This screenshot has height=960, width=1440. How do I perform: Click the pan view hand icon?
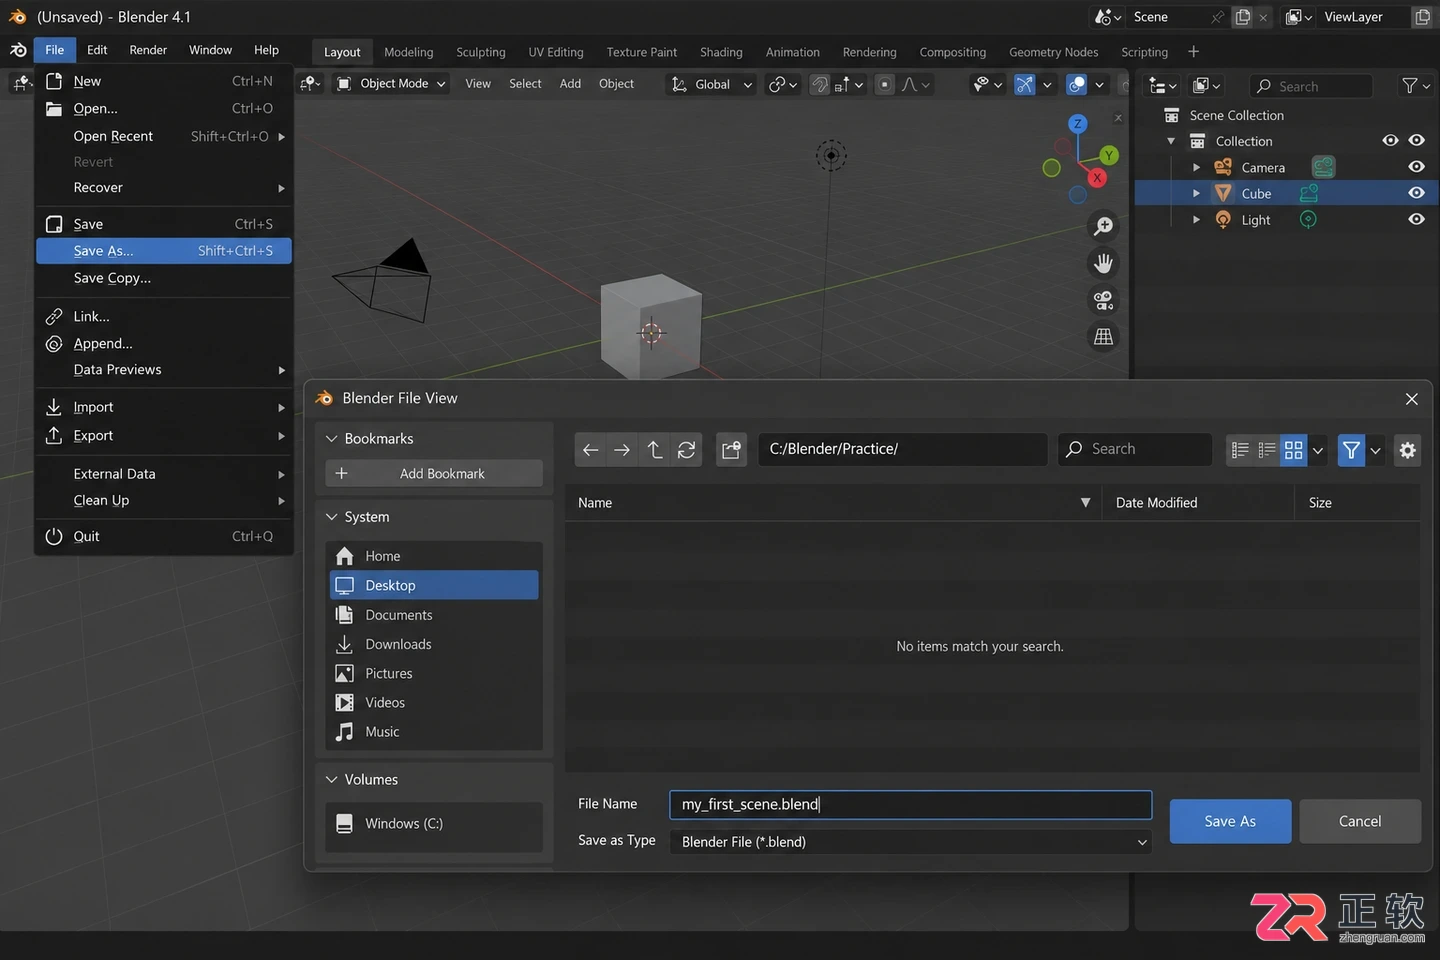click(x=1104, y=263)
